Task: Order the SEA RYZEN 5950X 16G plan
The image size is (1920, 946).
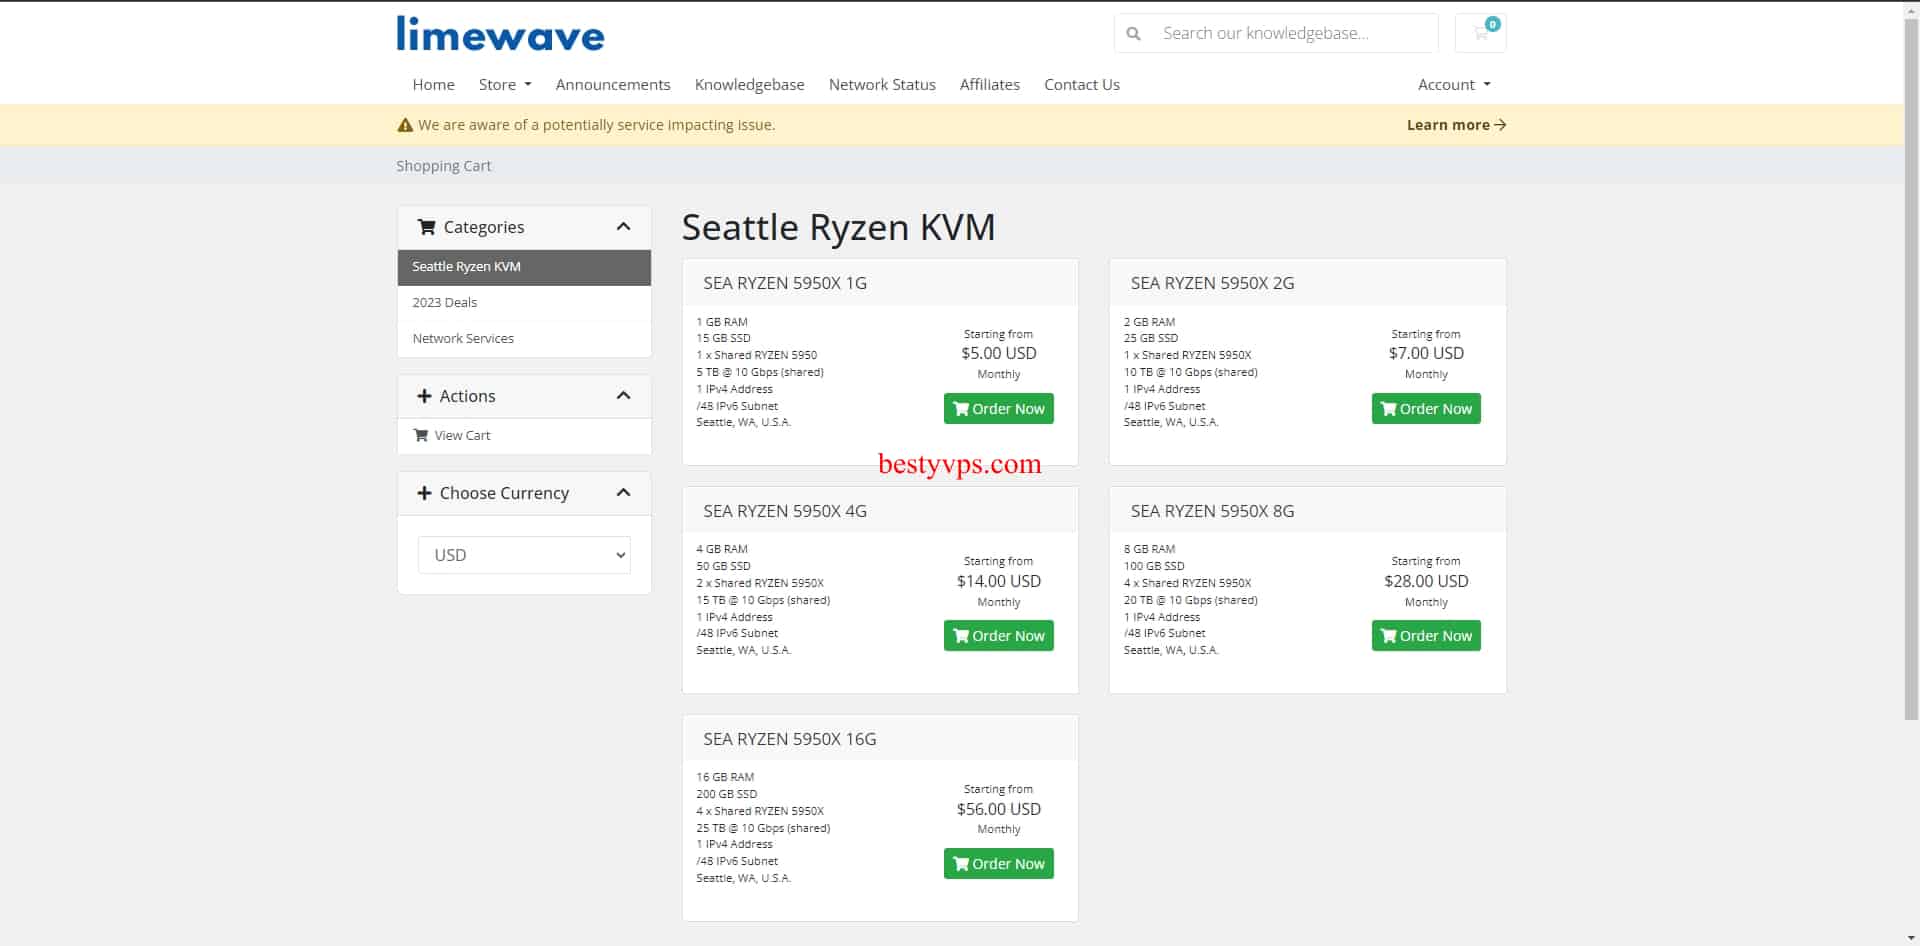Action: (998, 864)
